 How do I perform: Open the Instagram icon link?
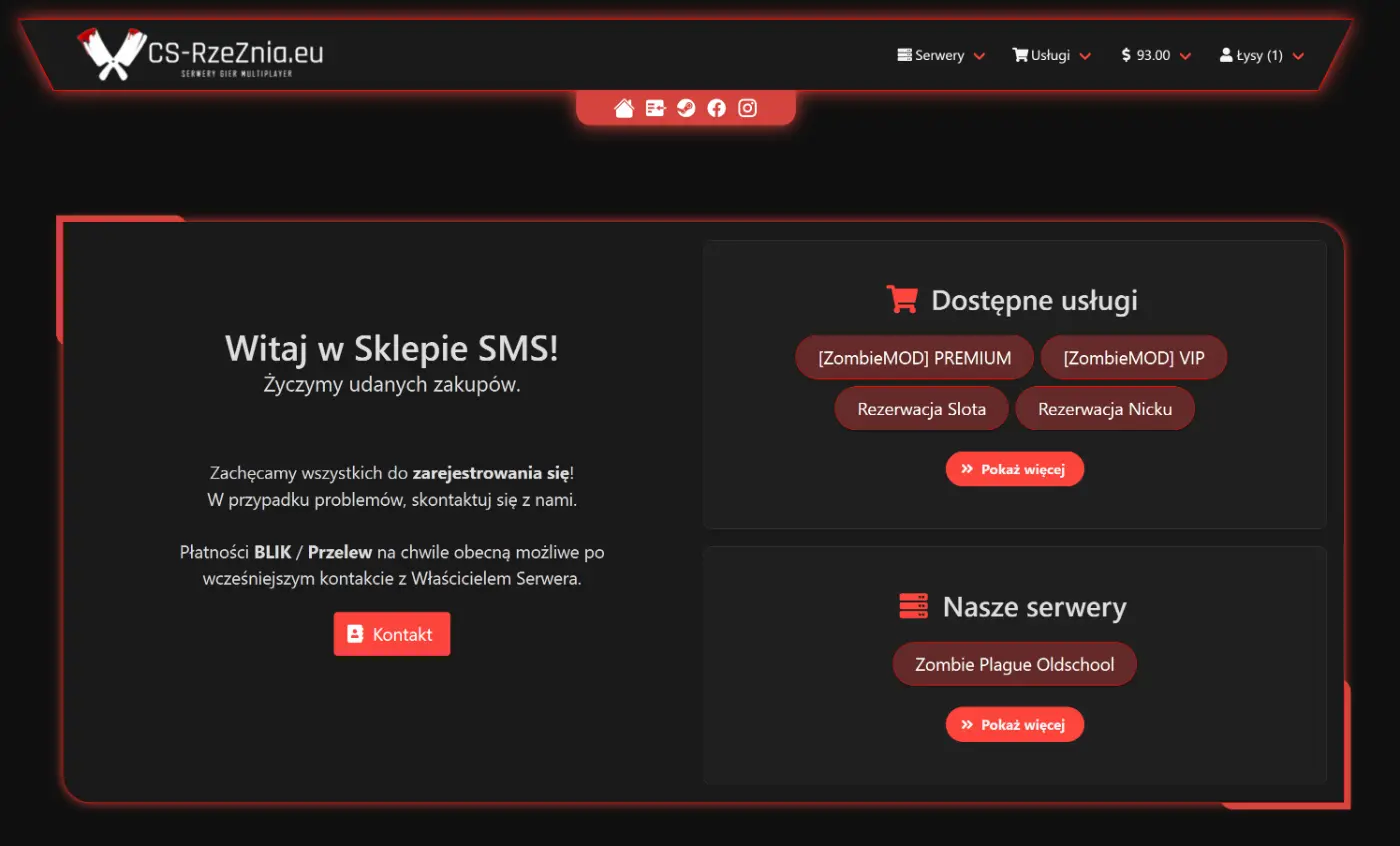tap(747, 108)
